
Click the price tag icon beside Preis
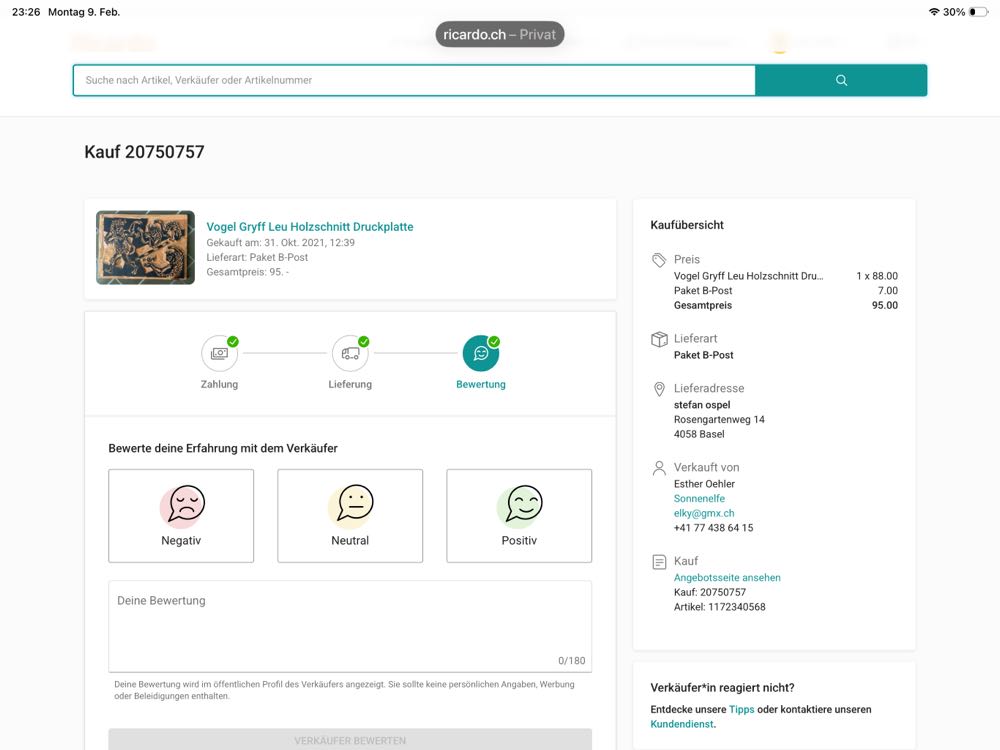point(659,260)
